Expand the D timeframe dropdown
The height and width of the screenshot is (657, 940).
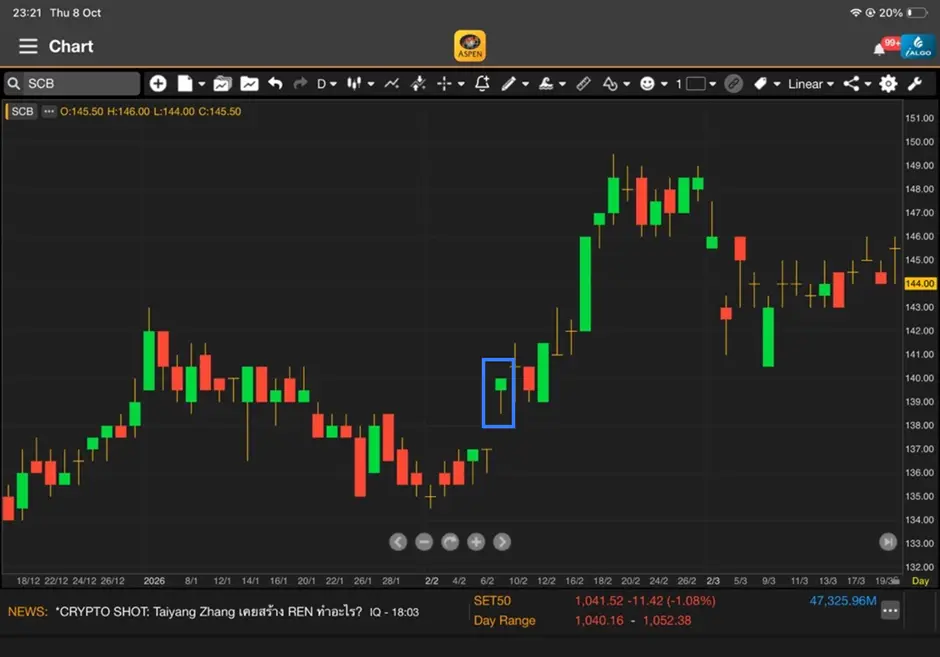[327, 83]
